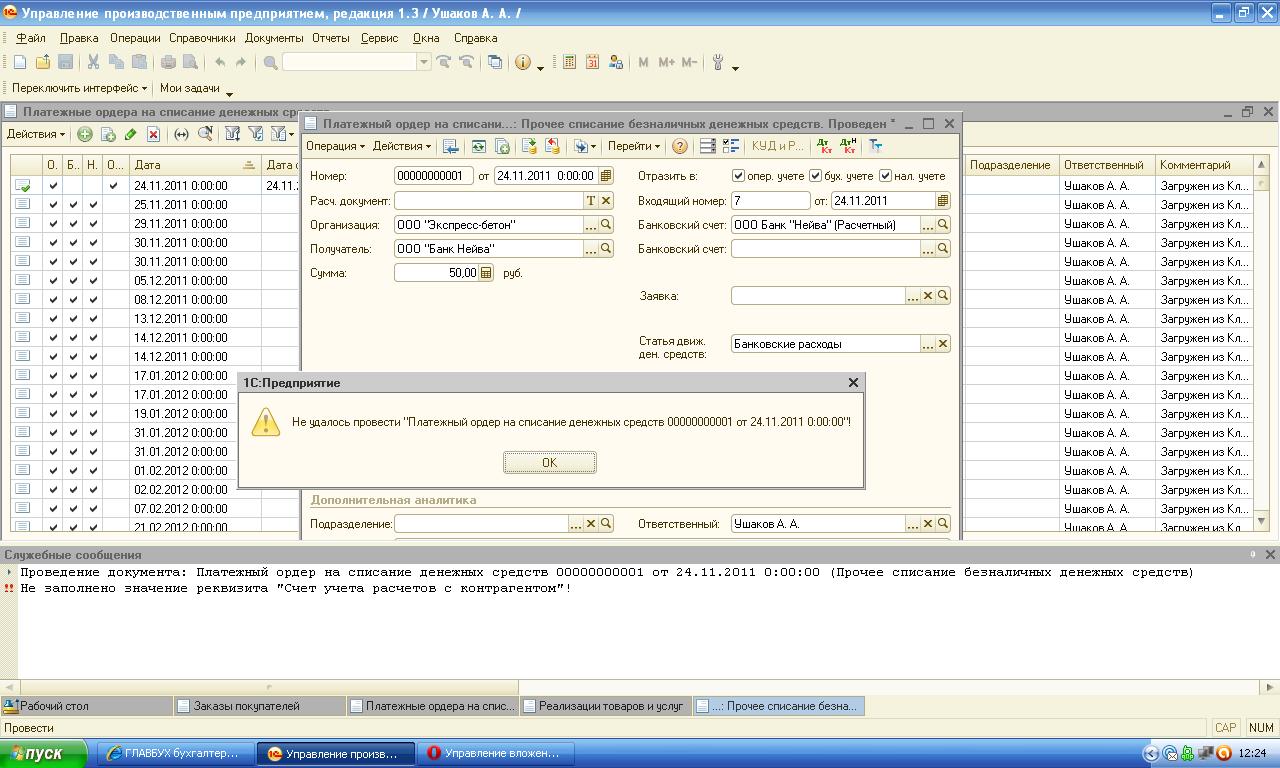
Task: Click the help question mark icon in document toolbar
Action: (680, 146)
